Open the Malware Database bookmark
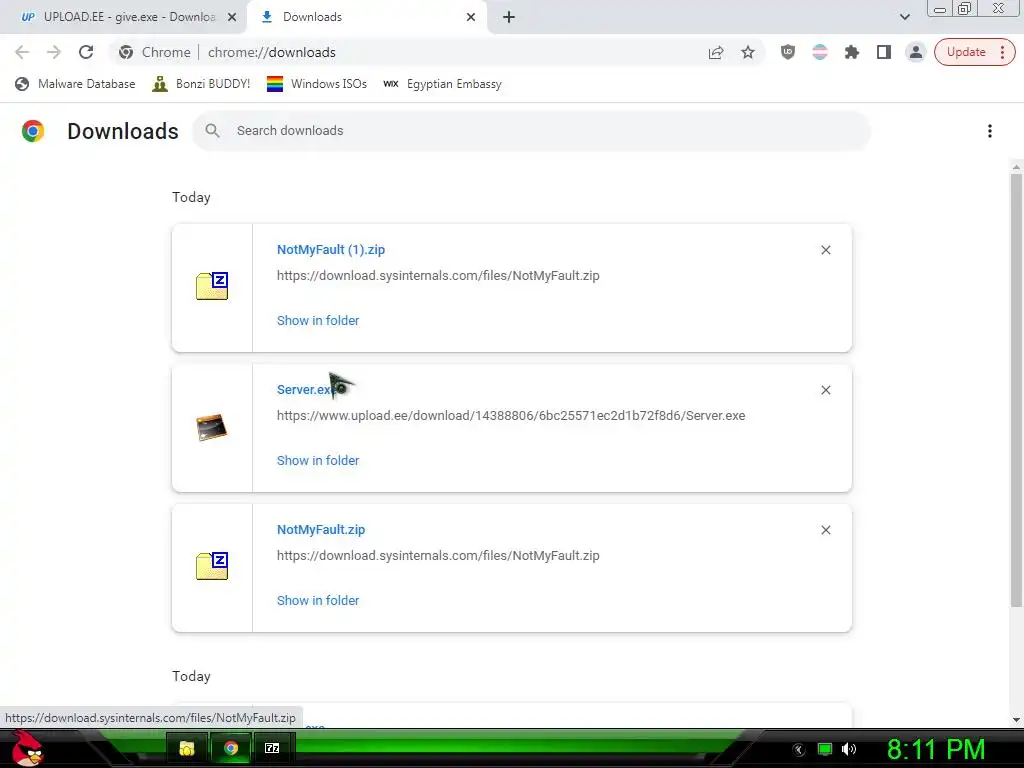Screen dimensions: 1024x768 (75, 84)
